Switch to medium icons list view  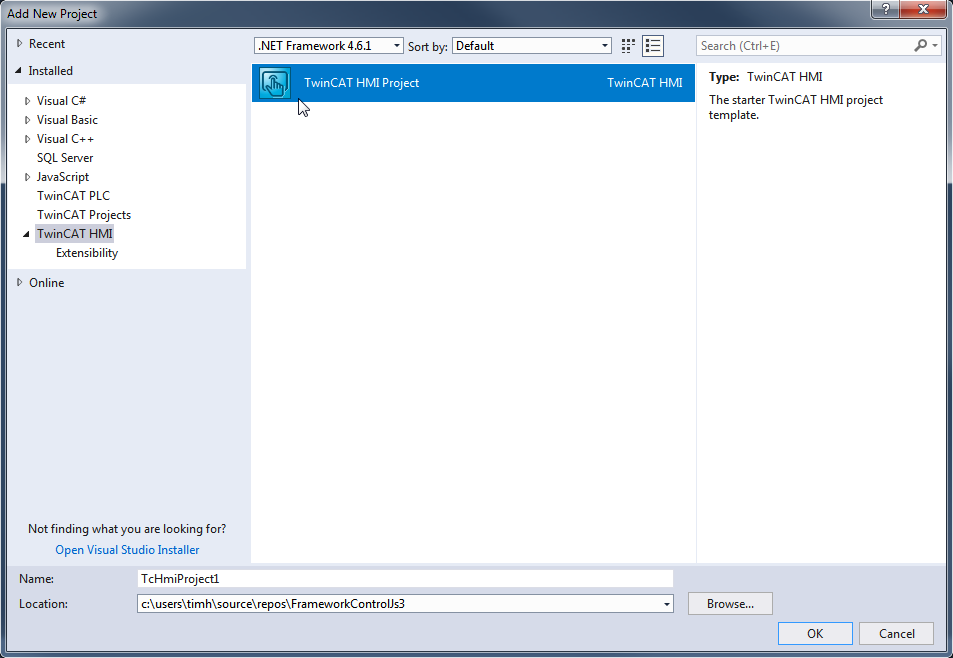[x=653, y=46]
